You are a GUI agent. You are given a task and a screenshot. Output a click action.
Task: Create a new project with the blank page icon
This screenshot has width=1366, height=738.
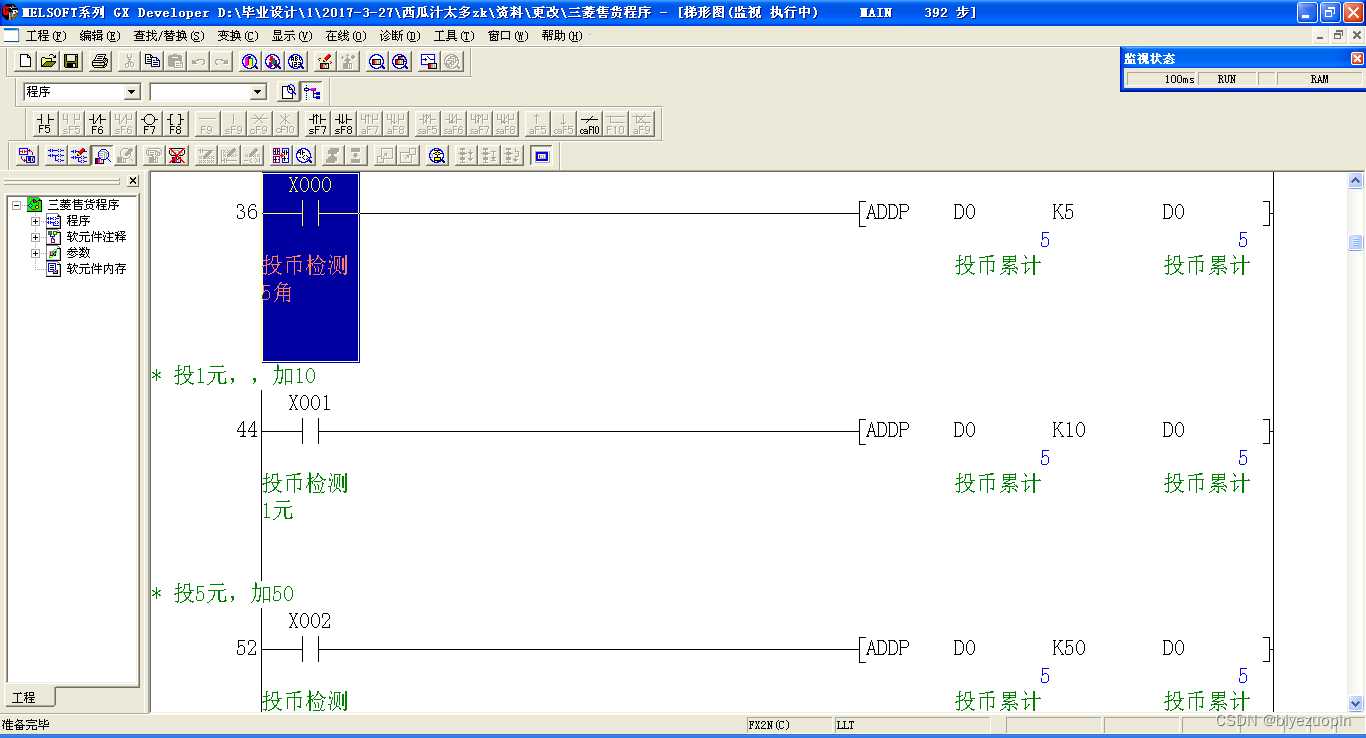pos(26,62)
